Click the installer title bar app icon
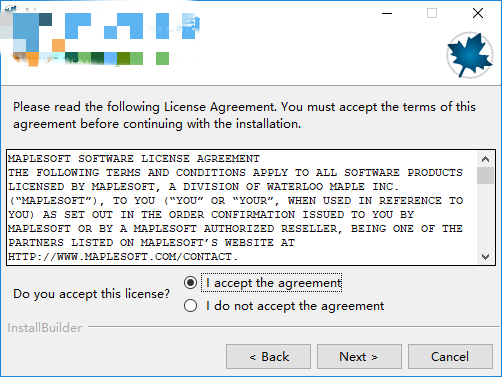The image size is (502, 377). click(x=11, y=10)
